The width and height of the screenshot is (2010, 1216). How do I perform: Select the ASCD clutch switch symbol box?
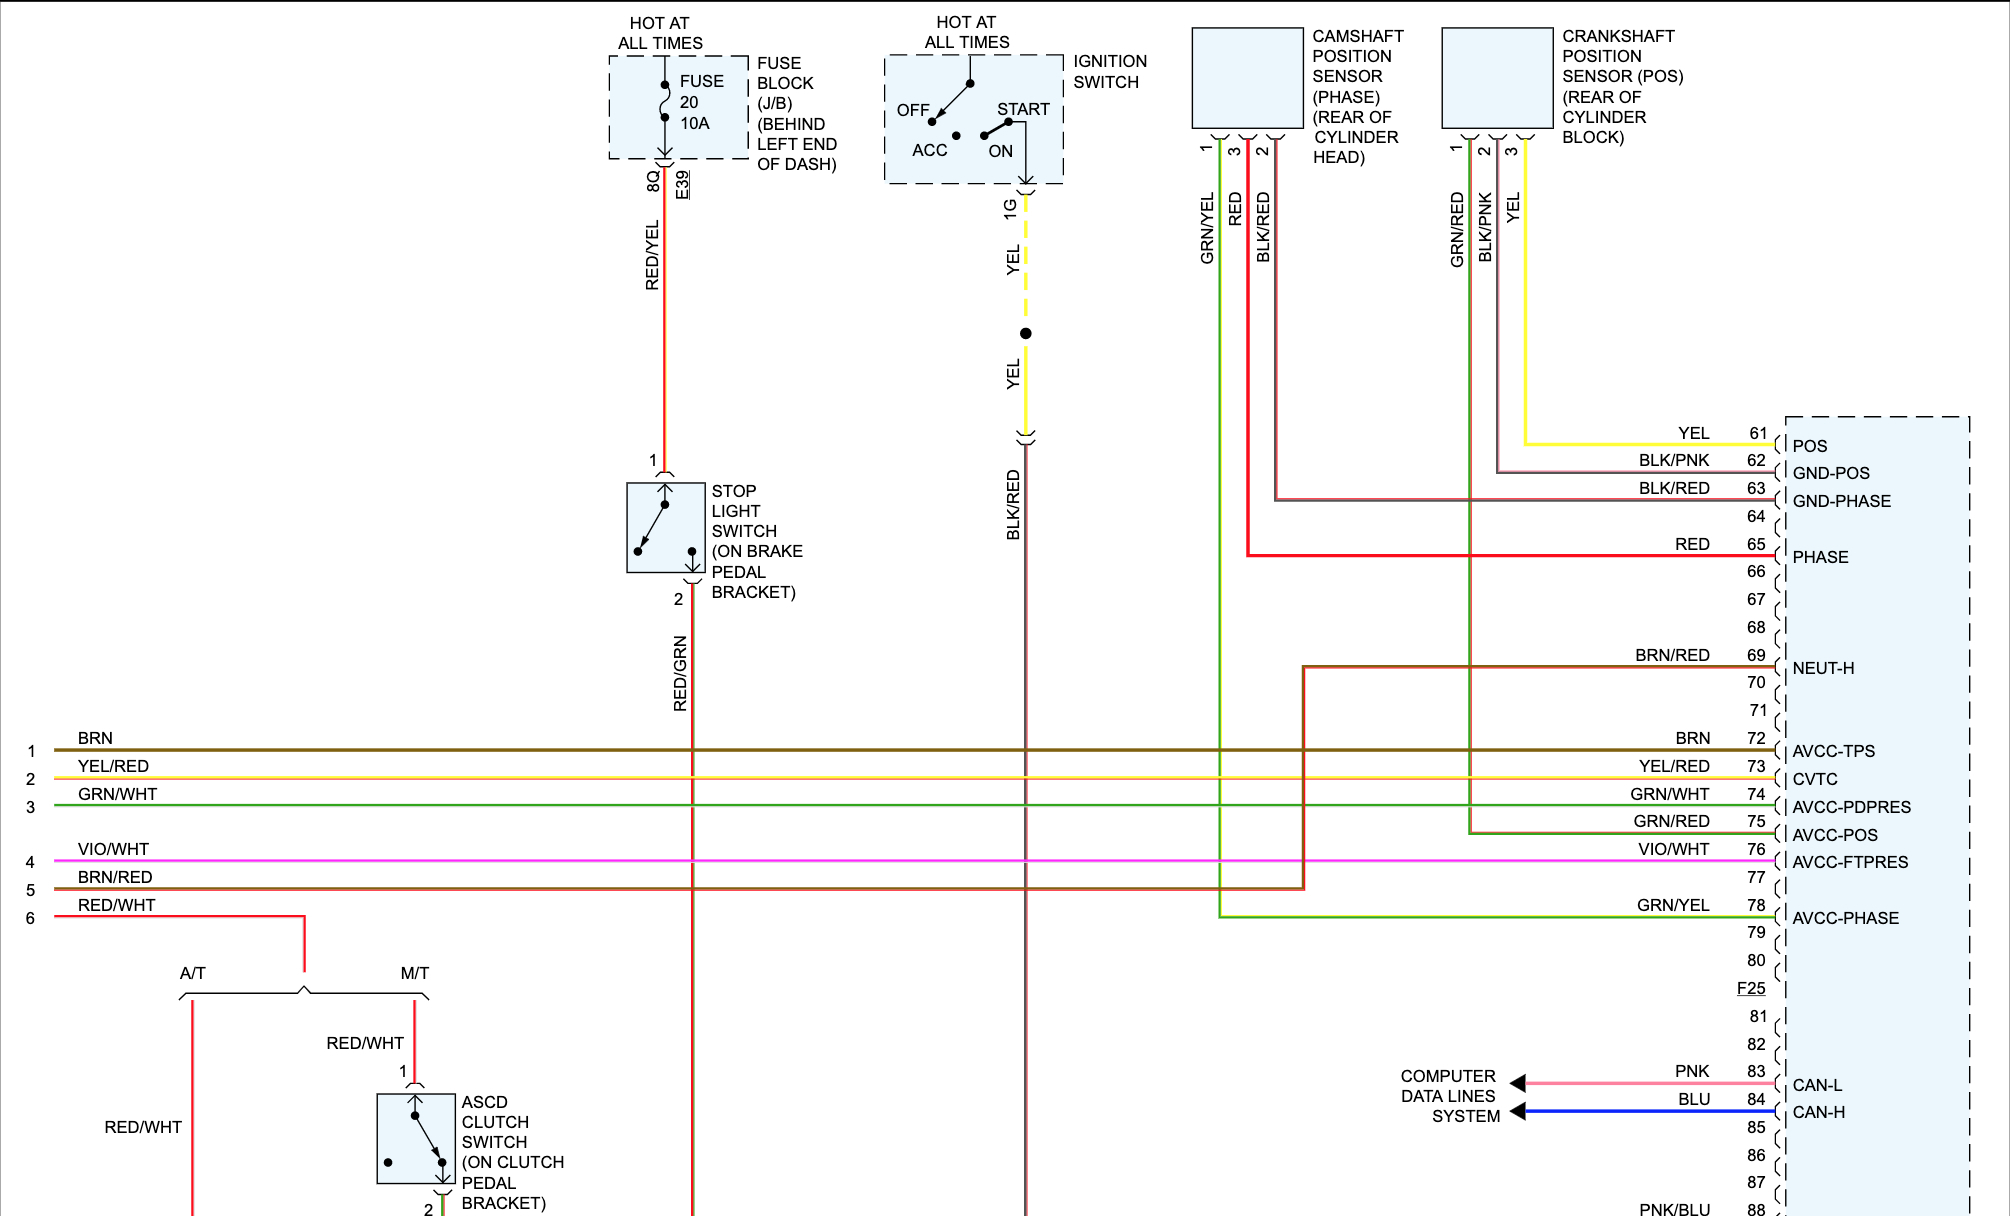(416, 1139)
